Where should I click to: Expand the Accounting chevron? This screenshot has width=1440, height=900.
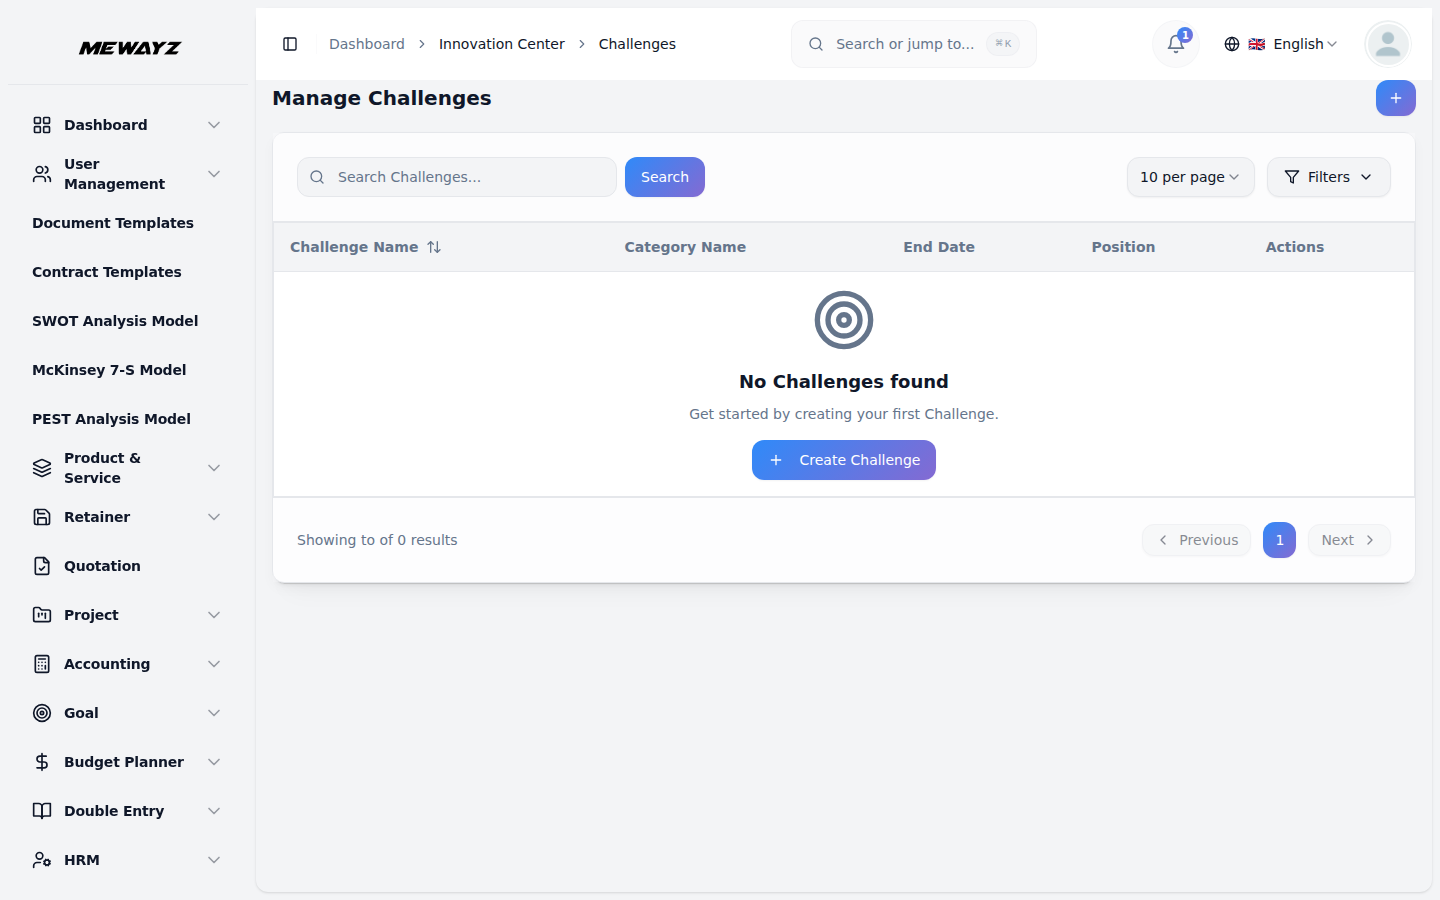click(214, 664)
